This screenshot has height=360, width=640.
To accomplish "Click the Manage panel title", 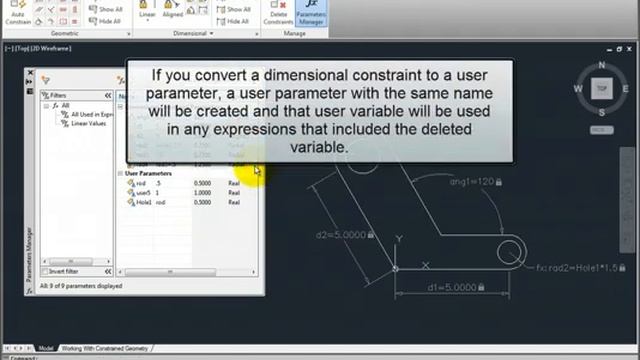I will click(295, 33).
